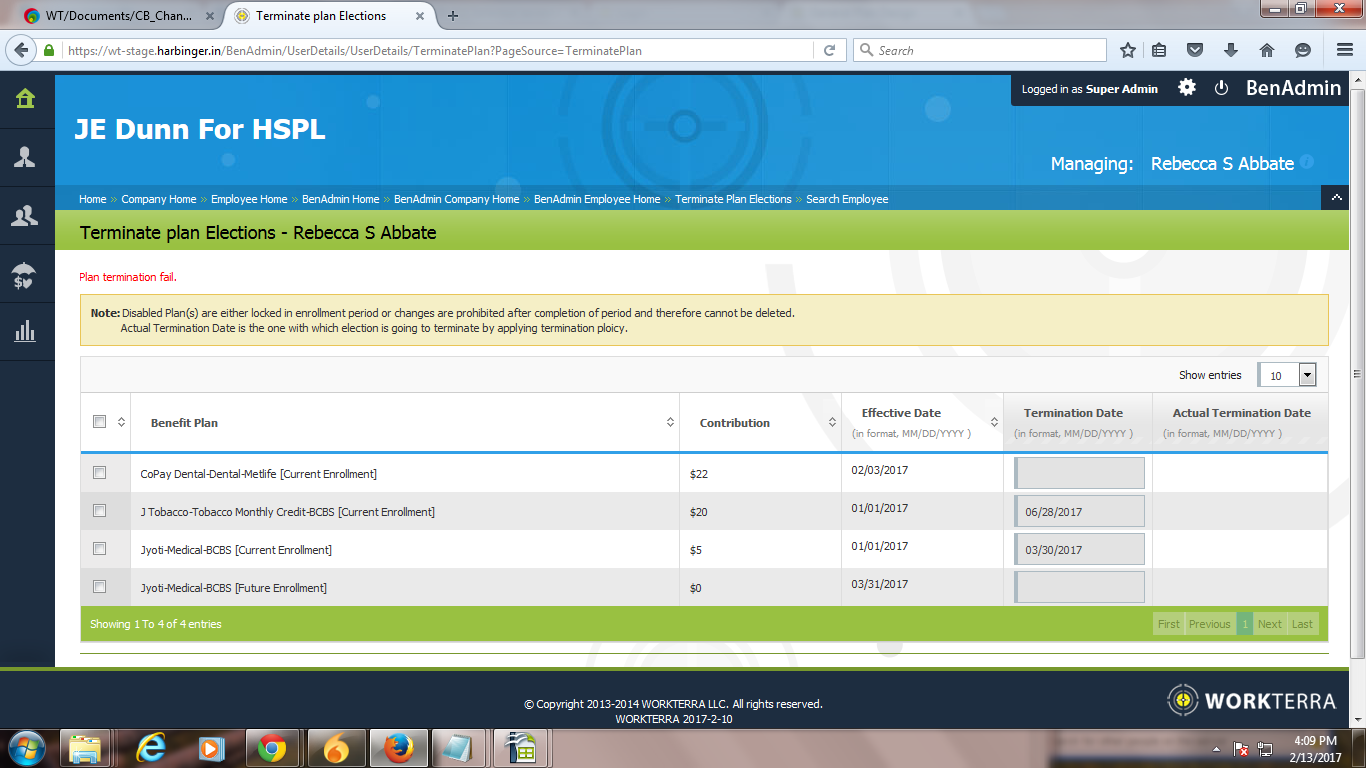The width and height of the screenshot is (1366, 768).
Task: Click the umbrella benefits icon in sidebar
Action: point(25,275)
